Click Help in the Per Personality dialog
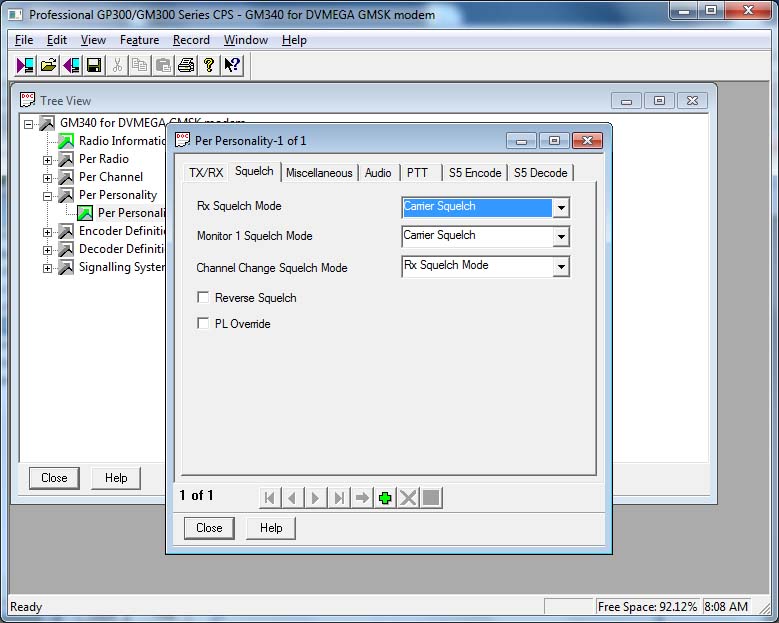The width and height of the screenshot is (779, 623). point(271,528)
